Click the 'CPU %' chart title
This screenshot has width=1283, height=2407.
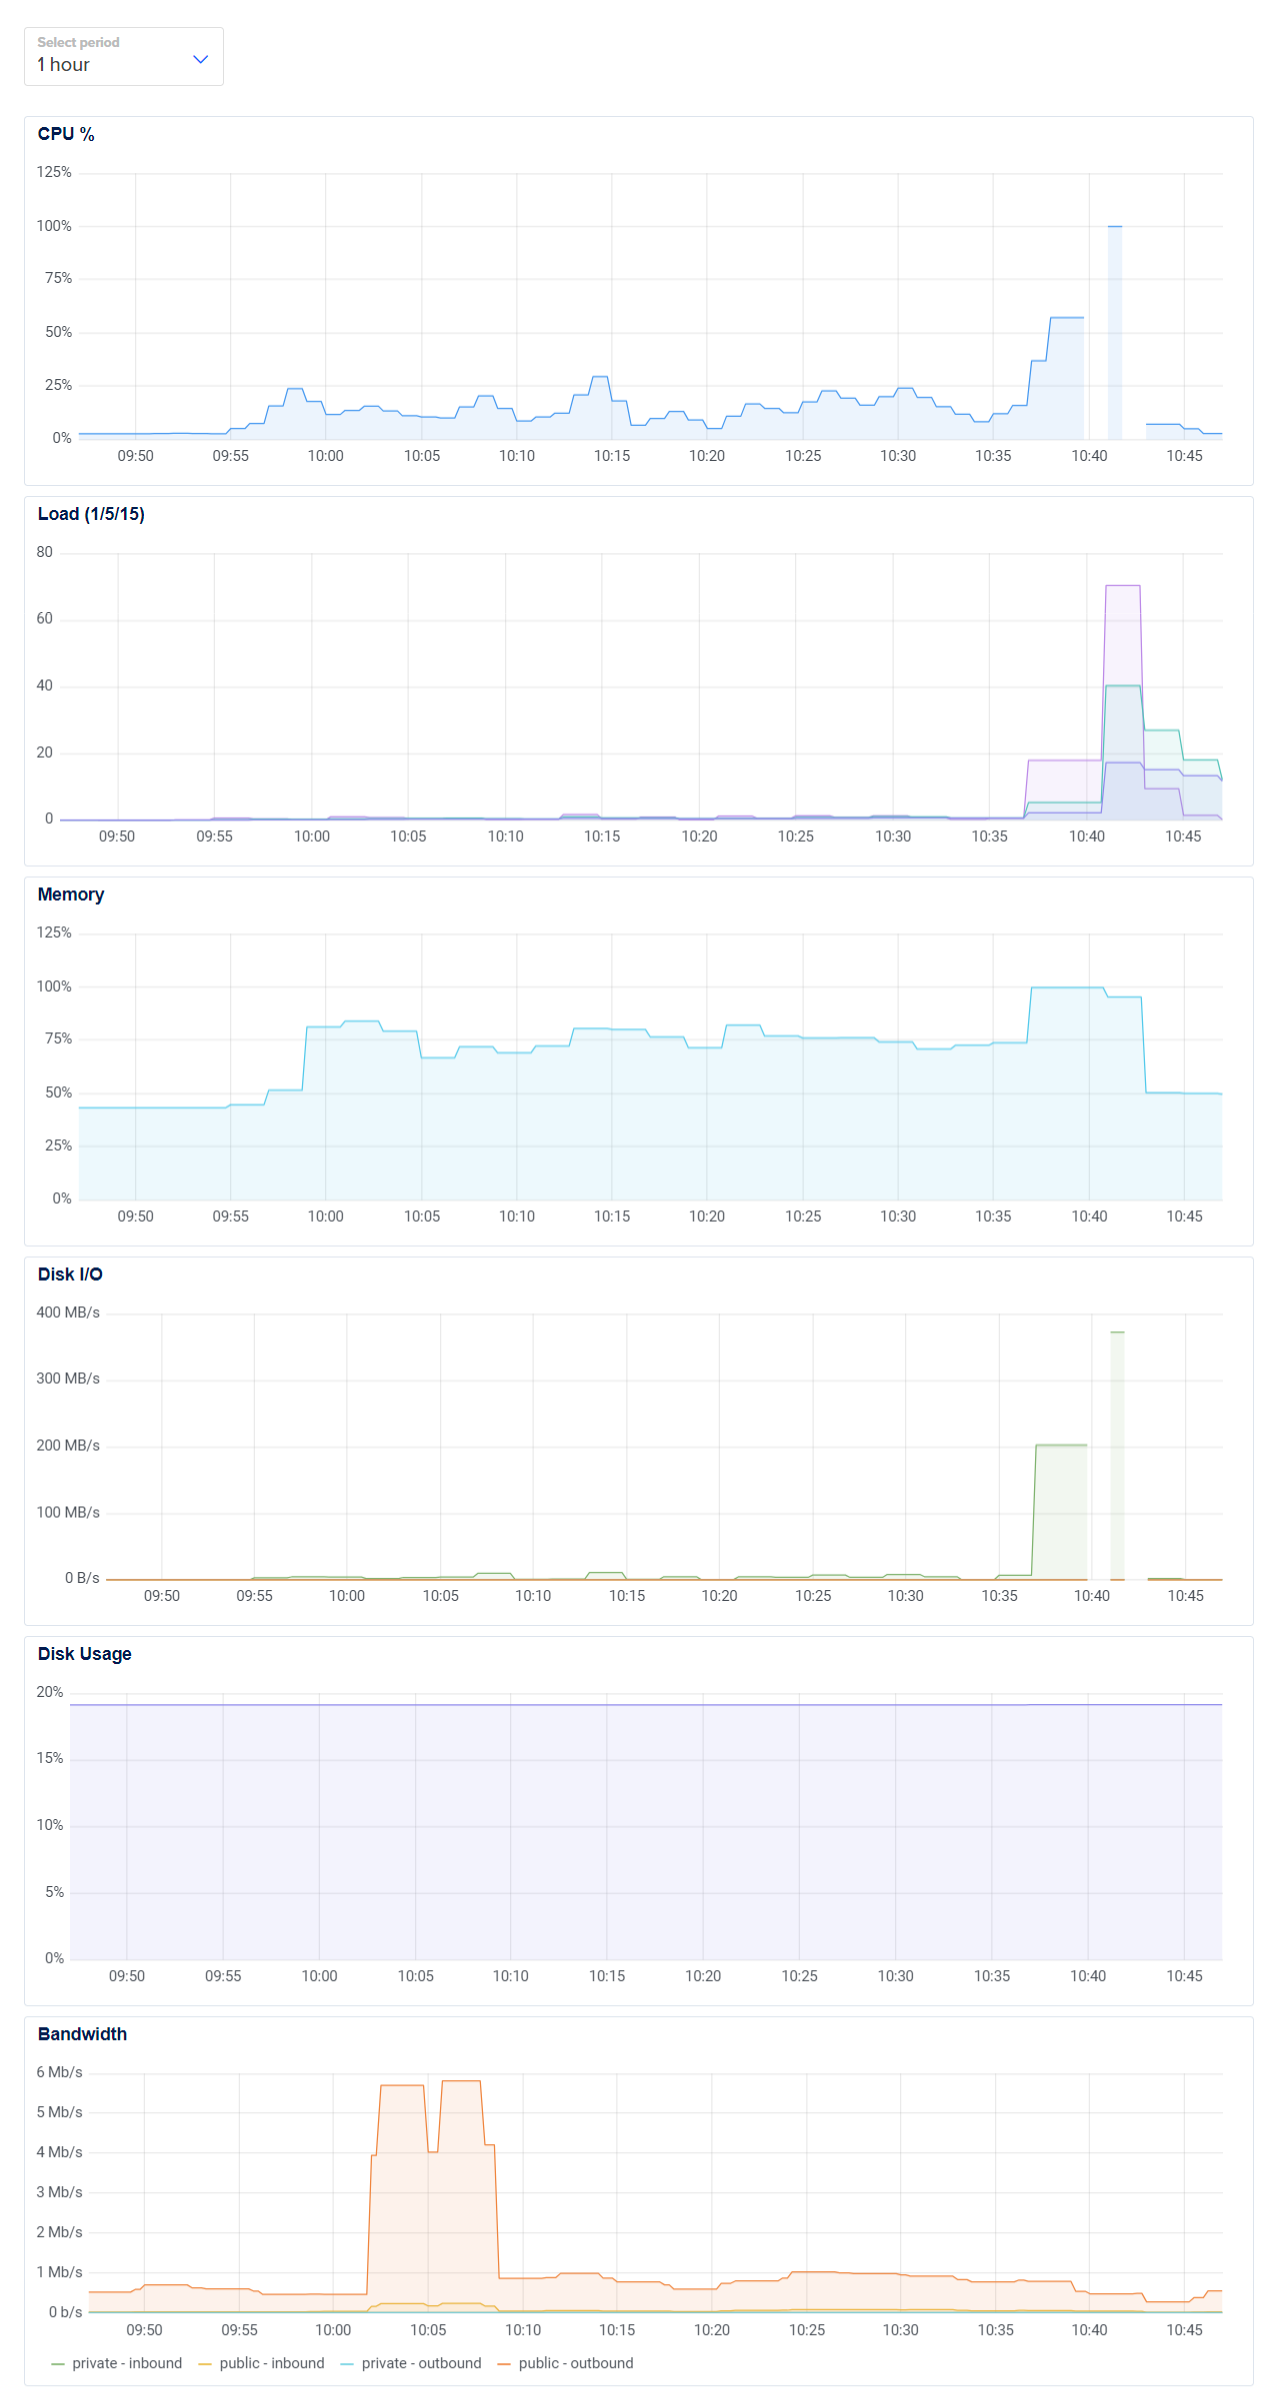click(66, 134)
